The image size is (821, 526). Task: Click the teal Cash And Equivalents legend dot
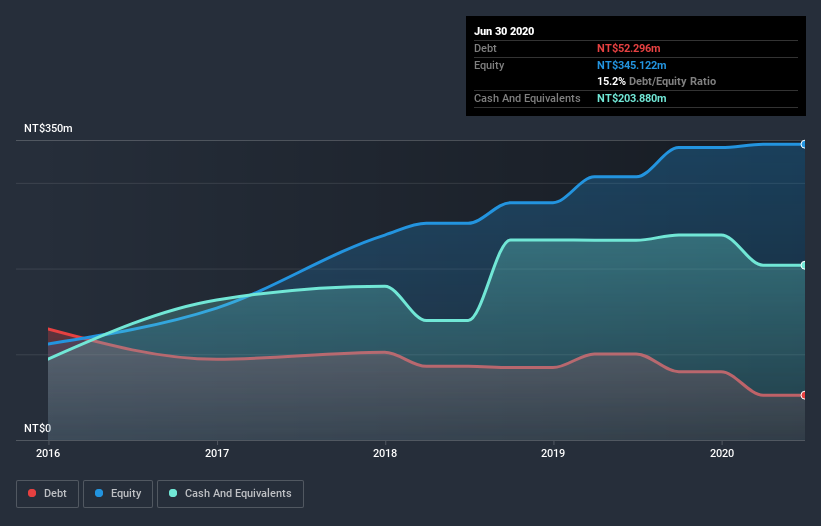click(x=173, y=493)
